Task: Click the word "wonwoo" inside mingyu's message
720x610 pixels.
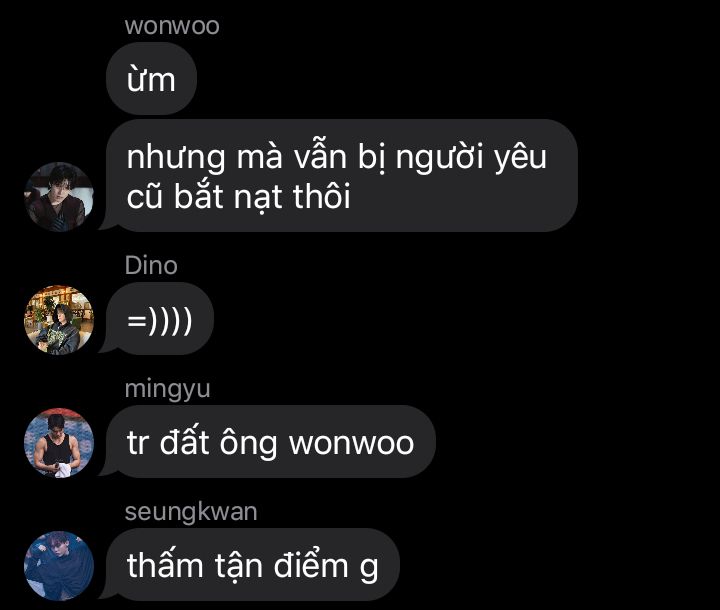Action: pos(352,443)
